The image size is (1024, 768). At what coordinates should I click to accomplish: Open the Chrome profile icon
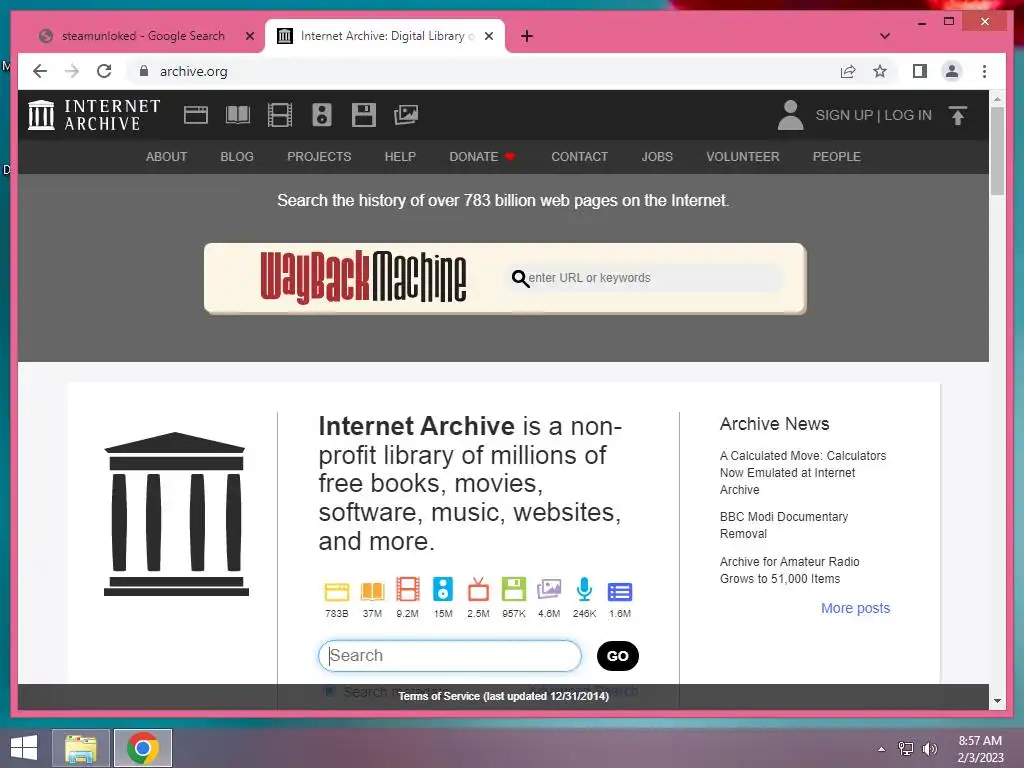(952, 71)
